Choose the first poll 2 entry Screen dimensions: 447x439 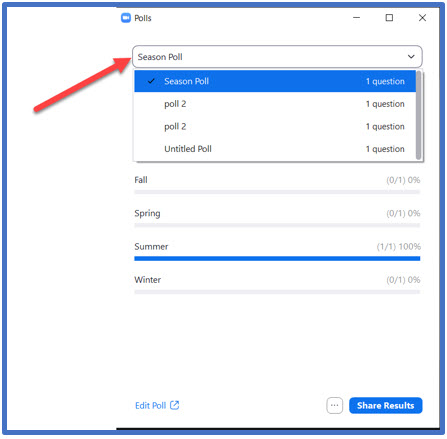275,104
